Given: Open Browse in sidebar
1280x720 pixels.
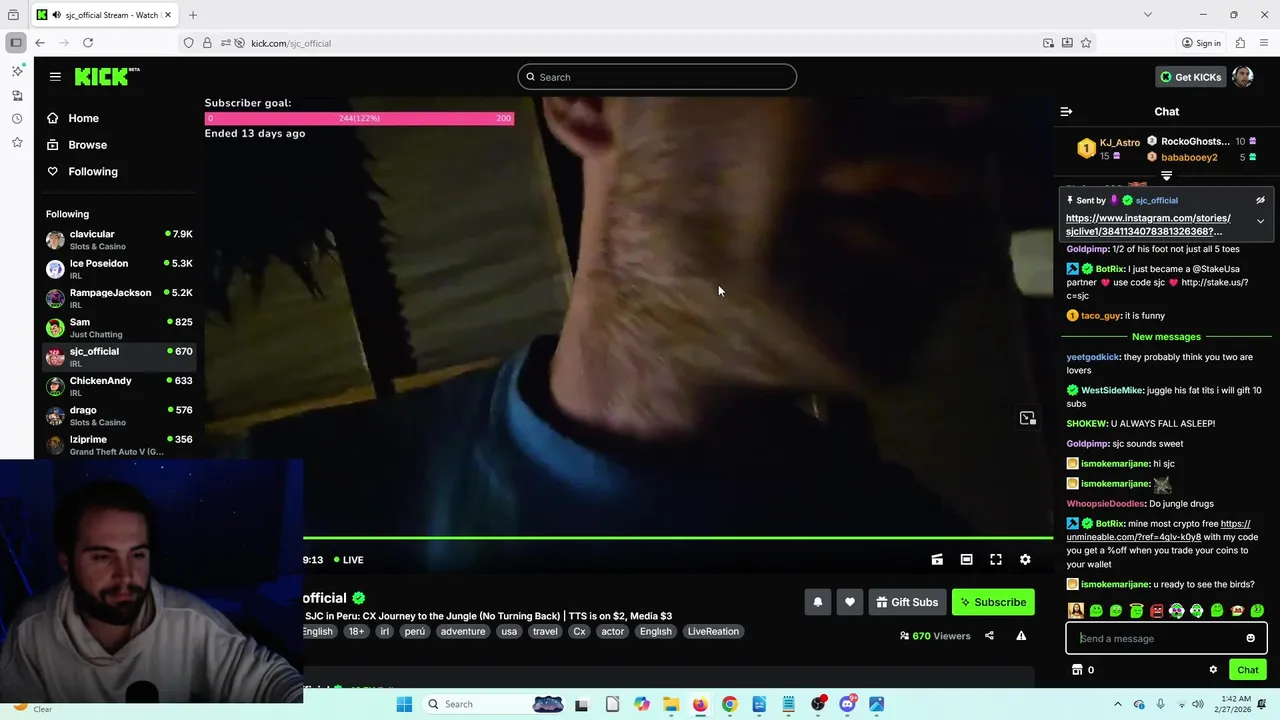Looking at the screenshot, I should tap(77, 145).
